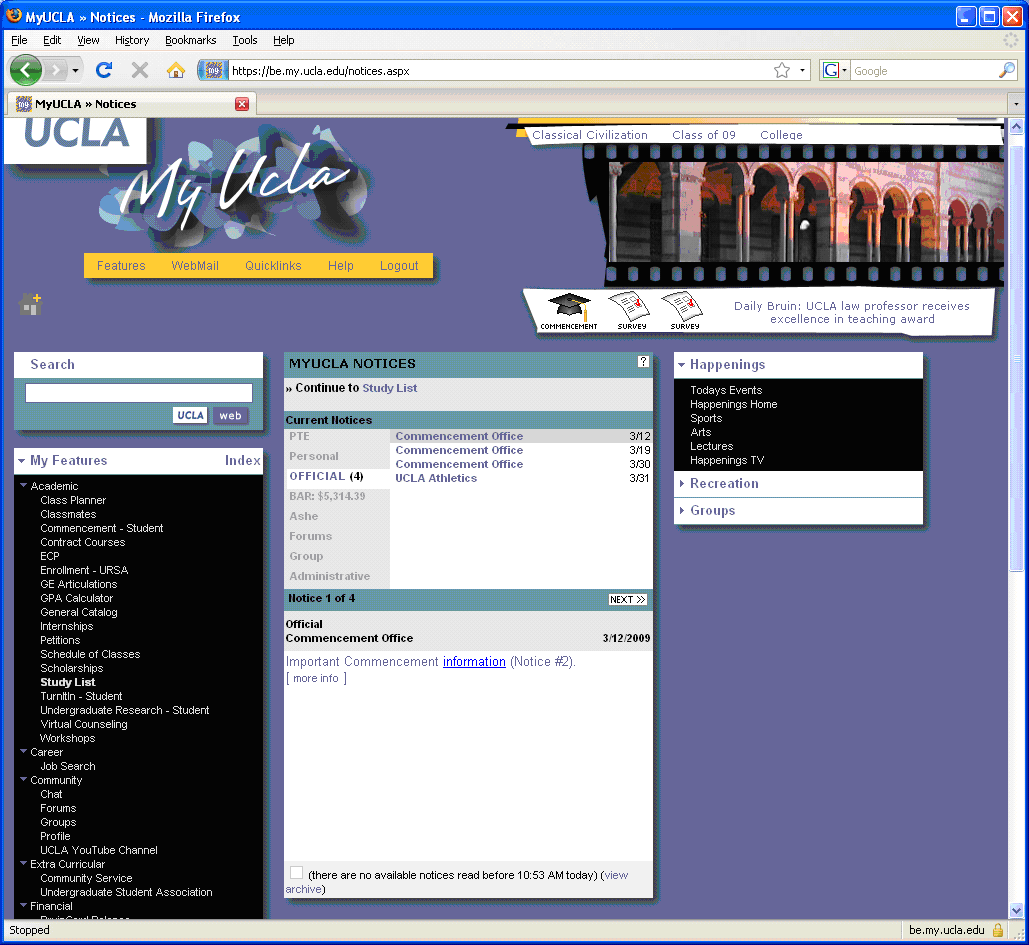The image size is (1029, 945).
Task: Click the Commencement graduation cap icon
Action: [x=568, y=308]
